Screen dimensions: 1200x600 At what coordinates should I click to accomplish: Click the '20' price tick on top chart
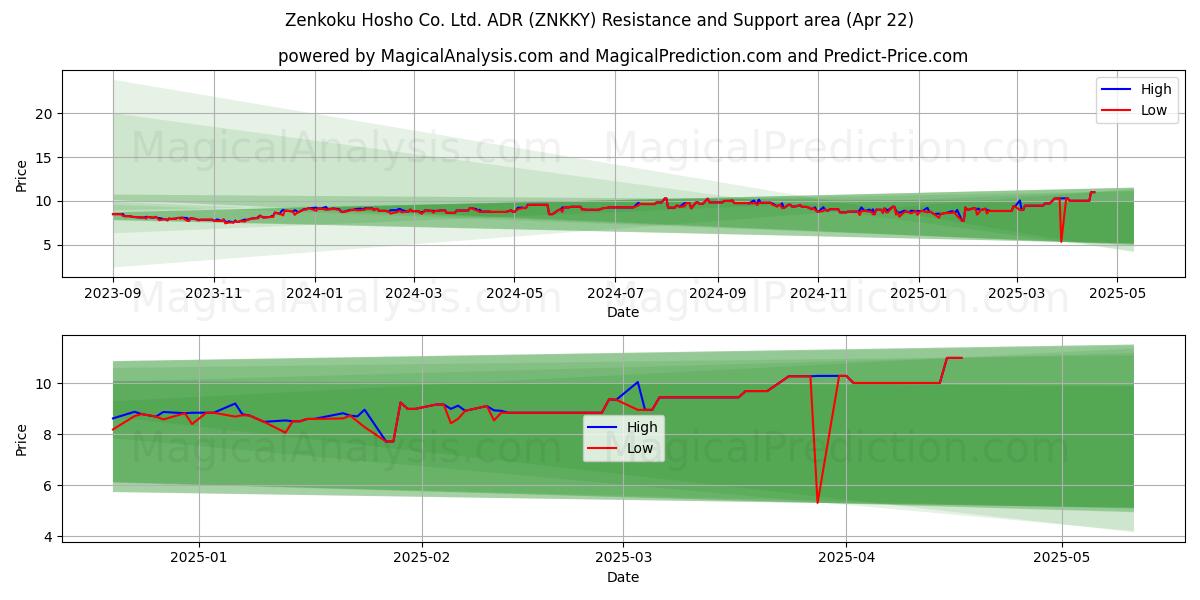tap(43, 114)
